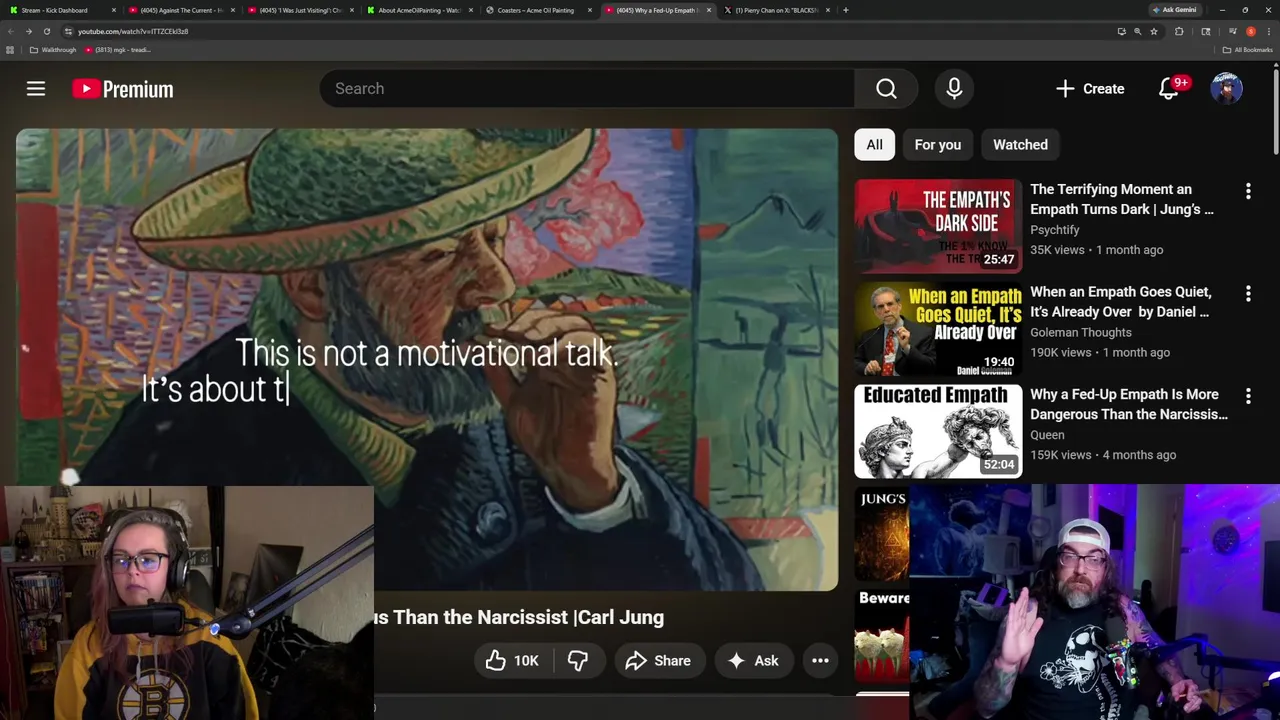Screen dimensions: 1280x720
Task: Switch to Pierry Chan on X tab
Action: click(x=776, y=10)
